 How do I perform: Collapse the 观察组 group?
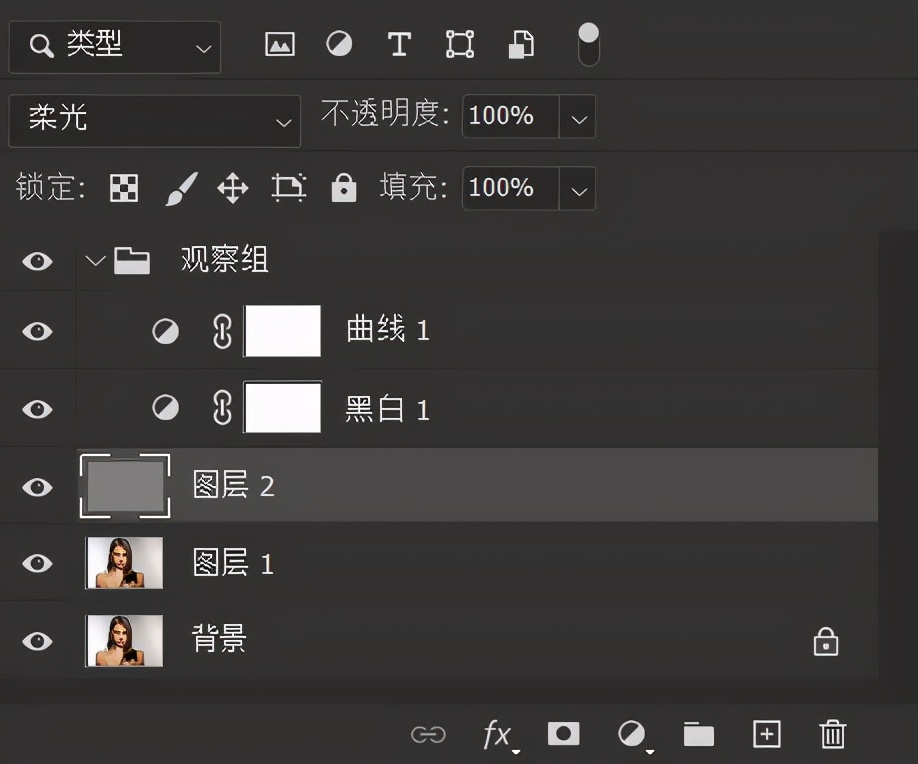pyautogui.click(x=95, y=260)
